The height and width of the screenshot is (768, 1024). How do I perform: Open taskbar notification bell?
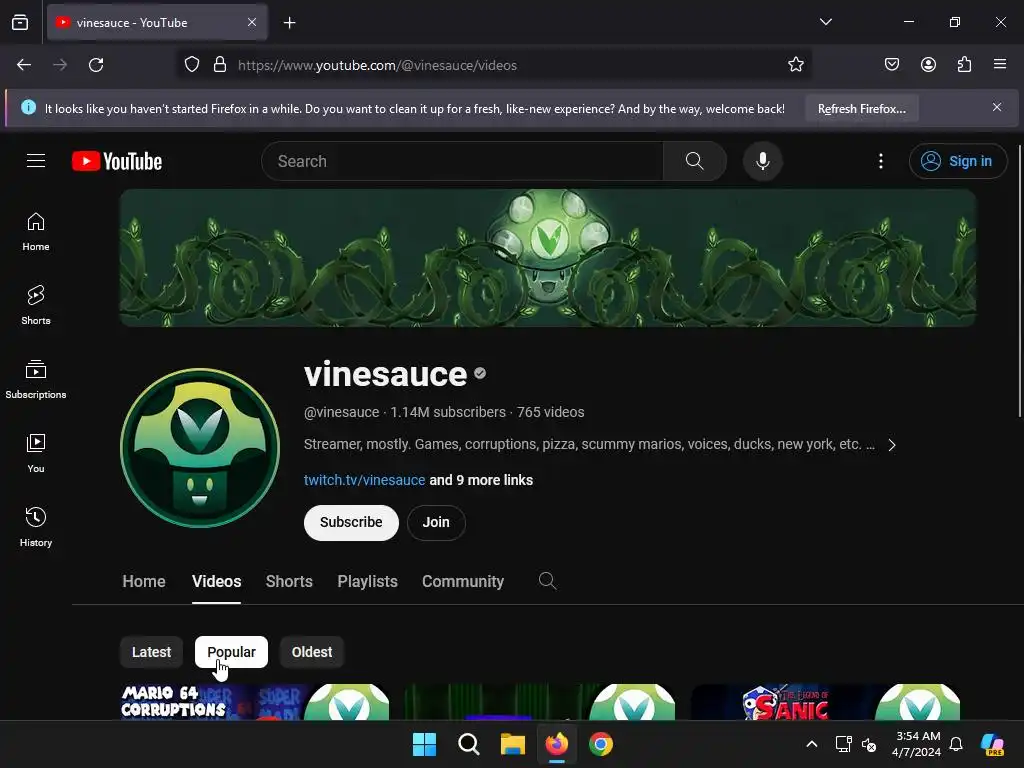coord(956,744)
